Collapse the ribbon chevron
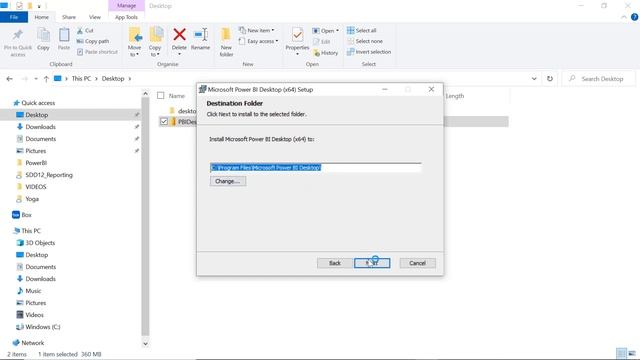The width and height of the screenshot is (640, 360). click(624, 17)
